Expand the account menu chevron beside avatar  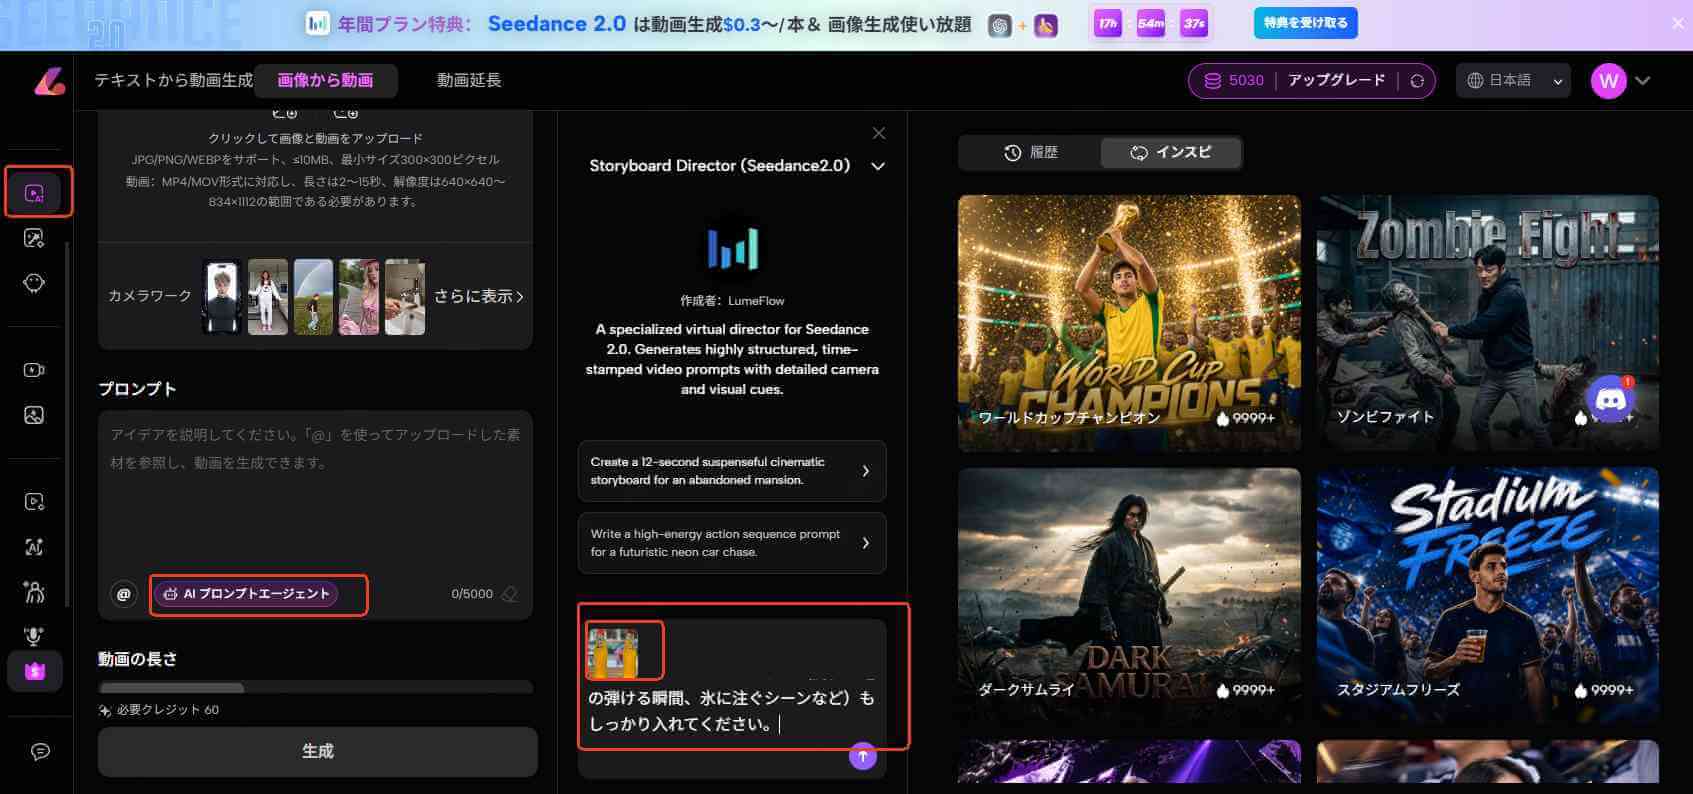(x=1642, y=81)
